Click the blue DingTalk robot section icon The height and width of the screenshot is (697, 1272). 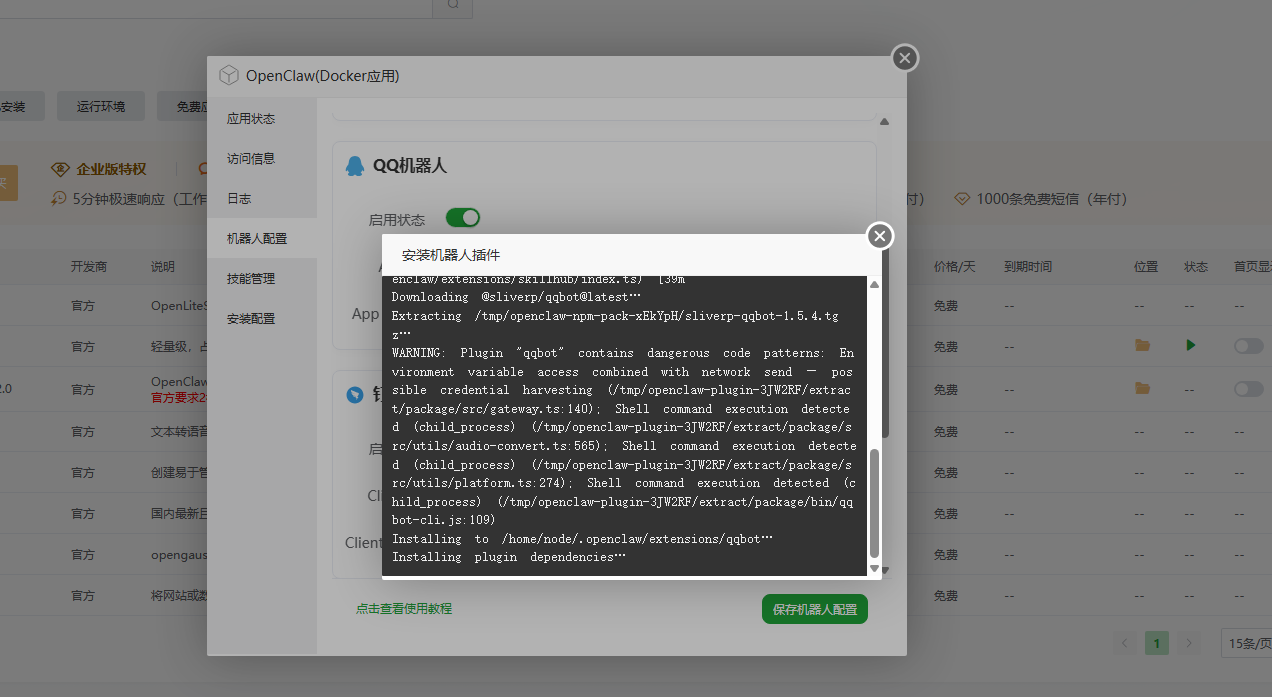354,395
